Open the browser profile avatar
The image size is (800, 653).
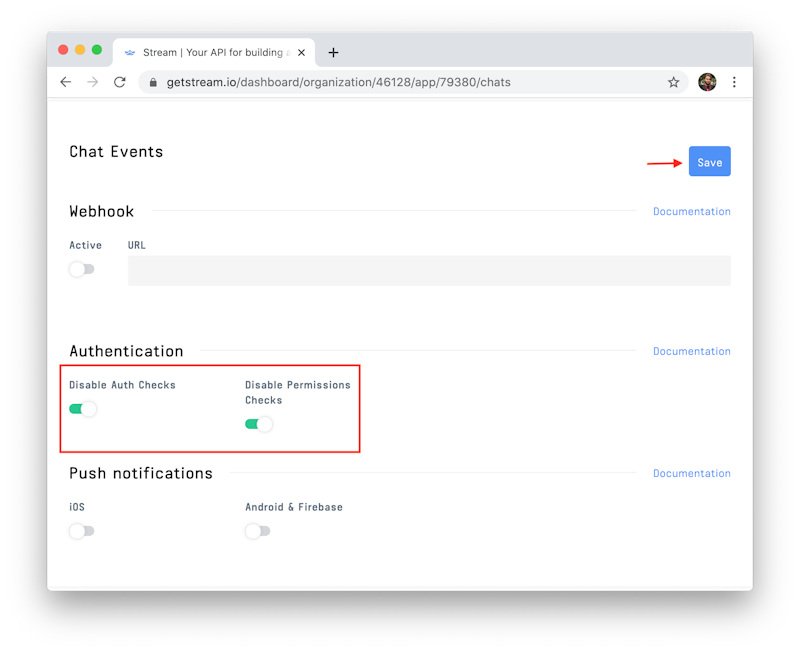tap(708, 82)
